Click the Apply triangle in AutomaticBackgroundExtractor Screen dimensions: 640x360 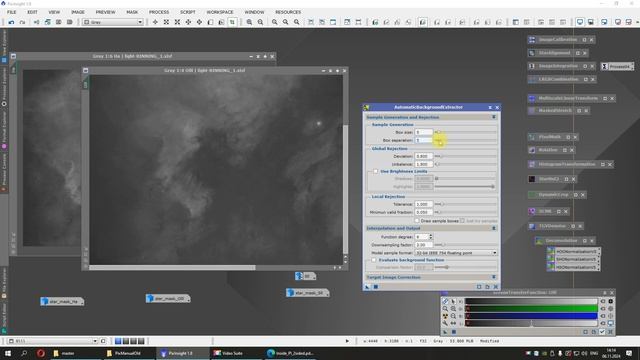point(367,287)
